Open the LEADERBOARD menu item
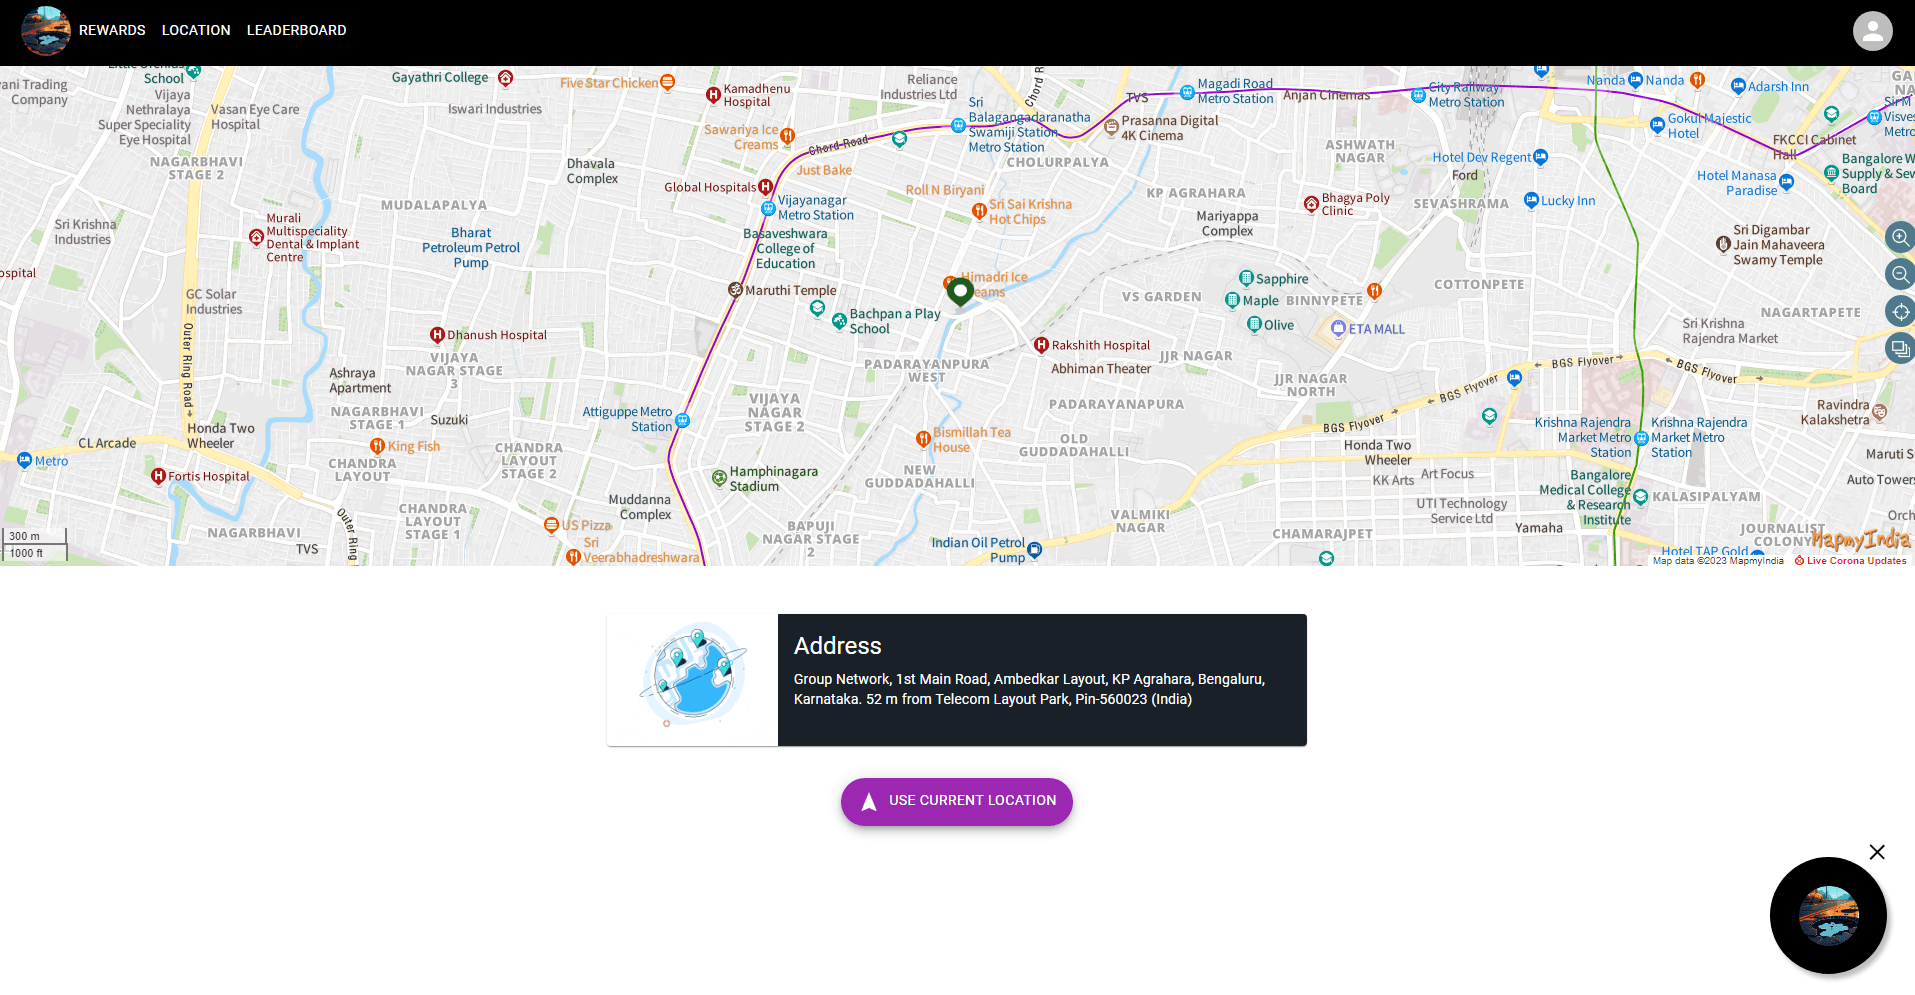Image resolution: width=1915 pixels, height=995 pixels. coord(296,30)
